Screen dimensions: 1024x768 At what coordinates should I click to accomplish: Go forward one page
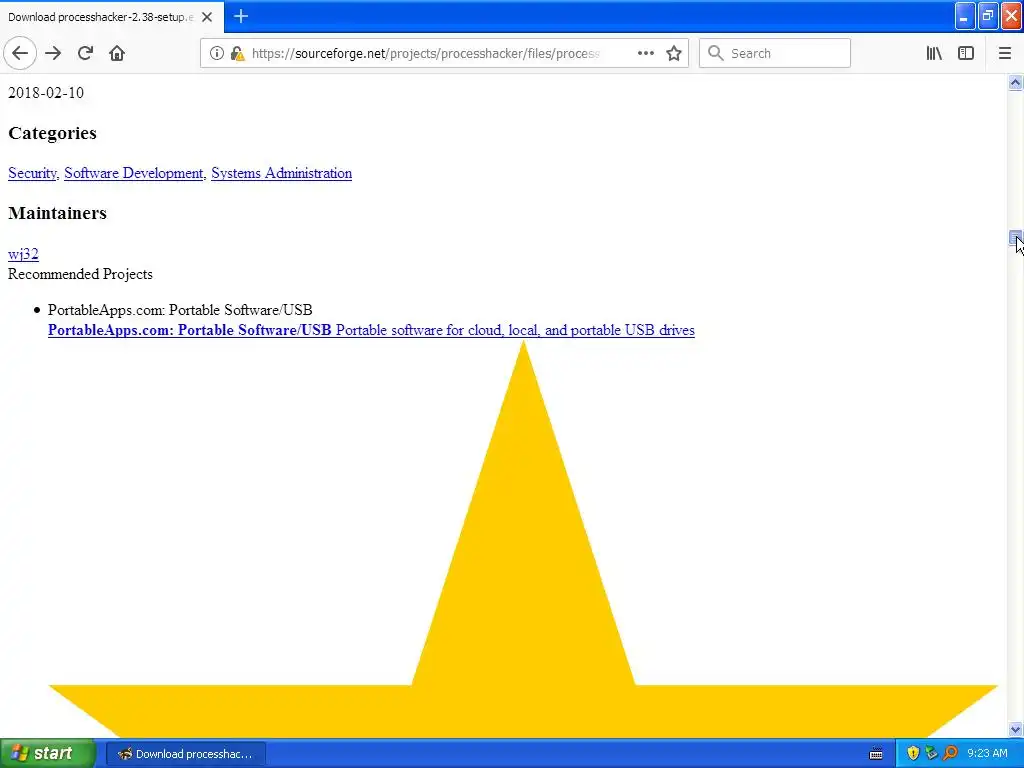click(x=53, y=53)
